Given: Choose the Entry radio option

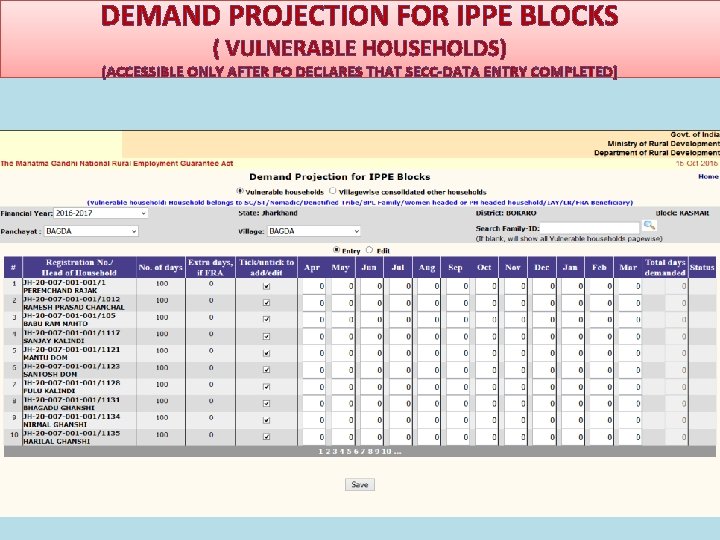Looking at the screenshot, I should coord(336,250).
